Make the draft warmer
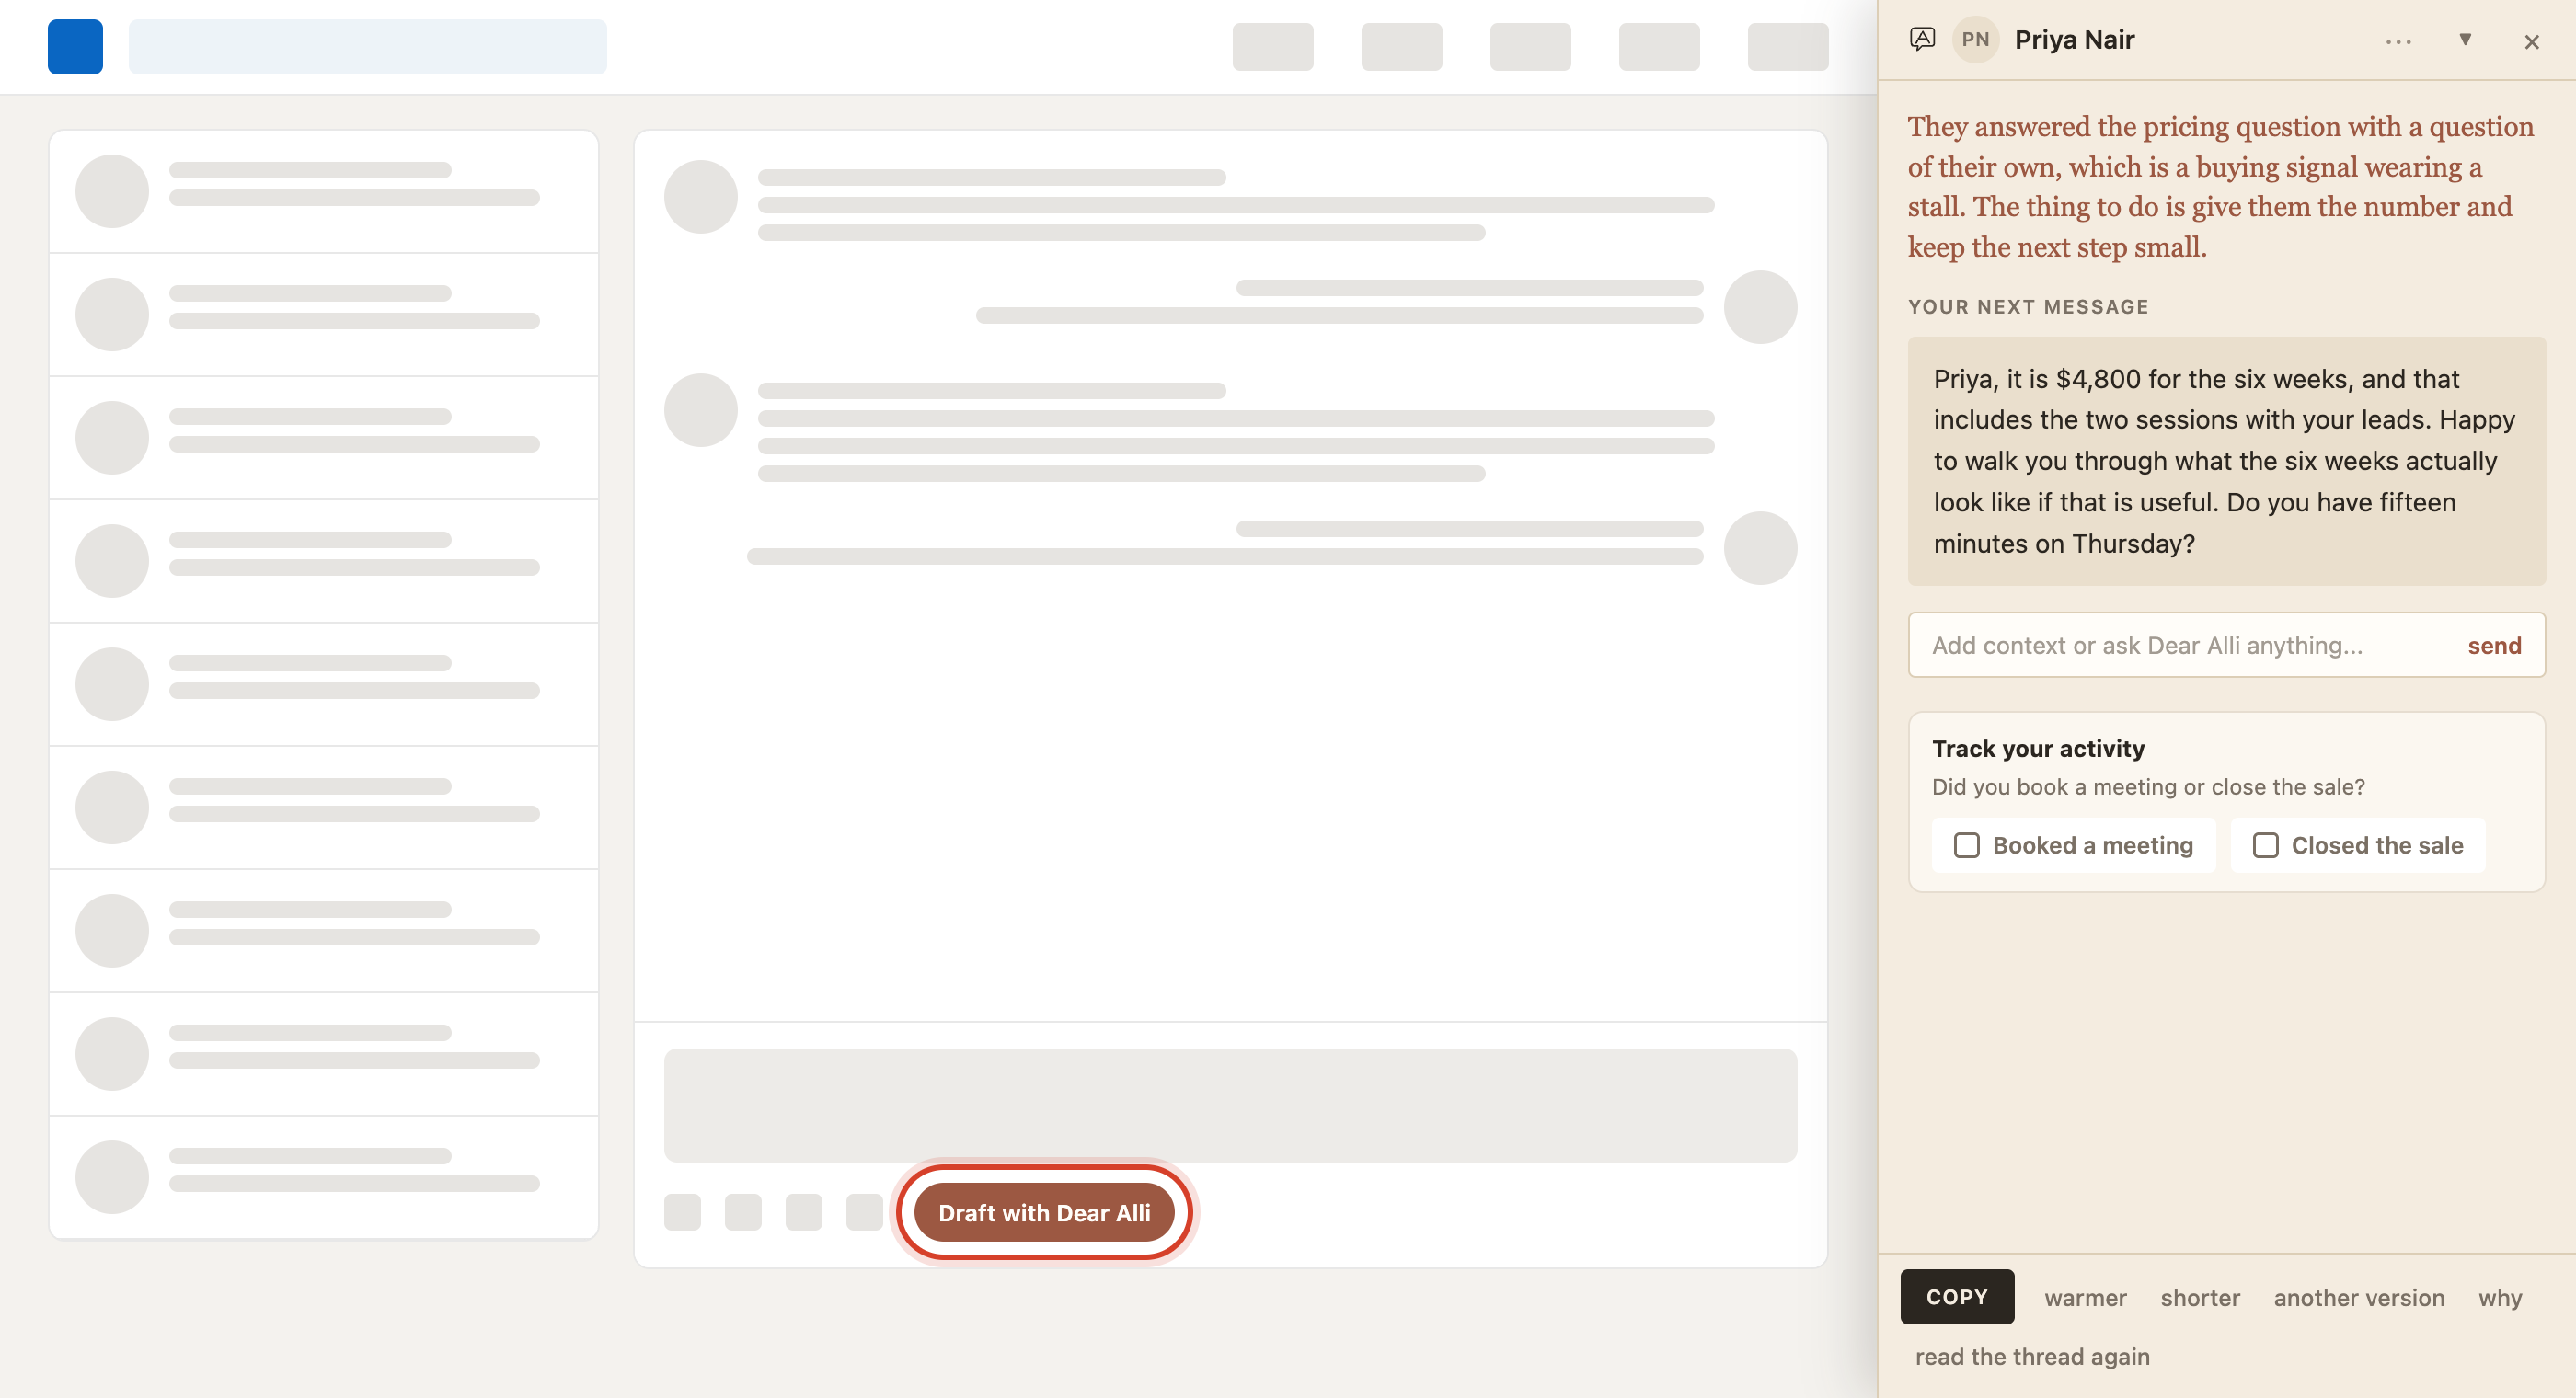 point(2085,1297)
